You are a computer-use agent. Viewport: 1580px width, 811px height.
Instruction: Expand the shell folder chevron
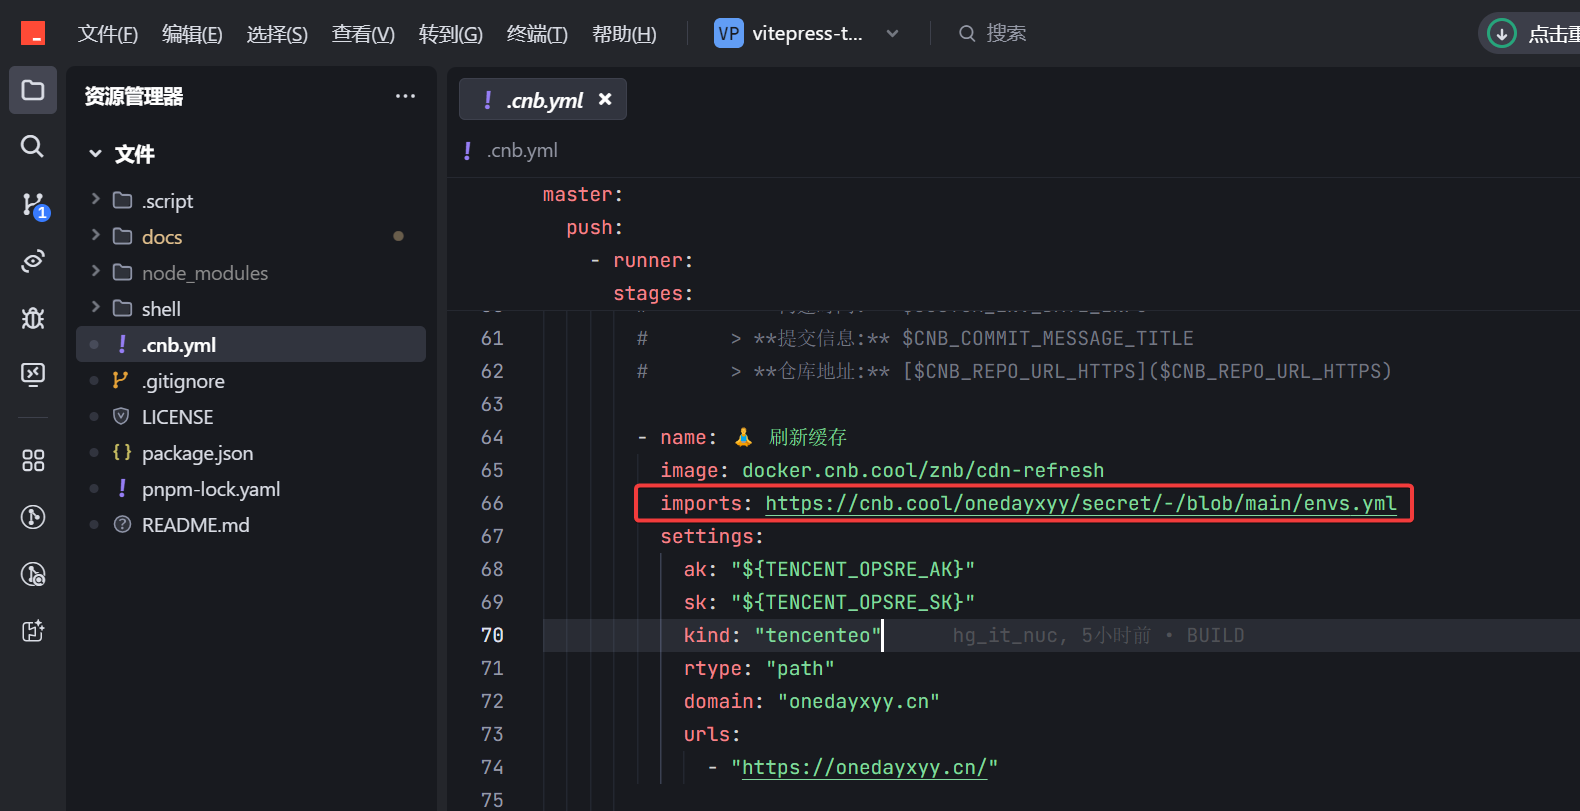(96, 307)
